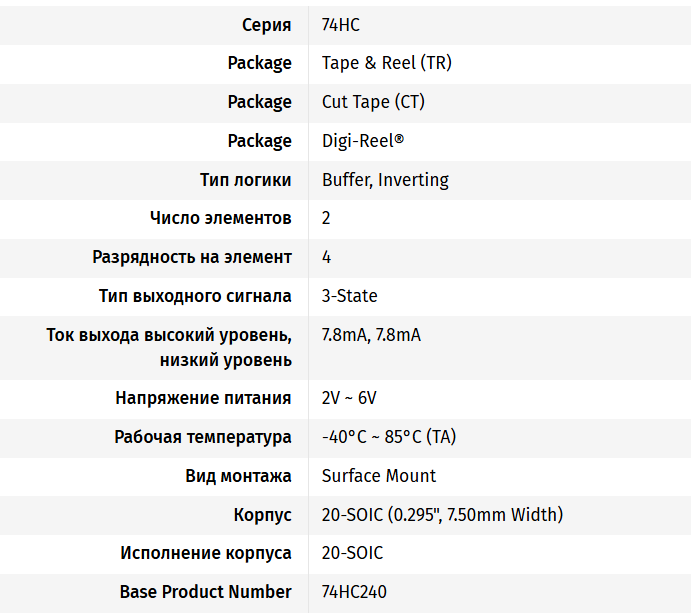Image resolution: width=691 pixels, height=615 pixels.
Task: Select the "Base Product Number" label
Action: [205, 592]
